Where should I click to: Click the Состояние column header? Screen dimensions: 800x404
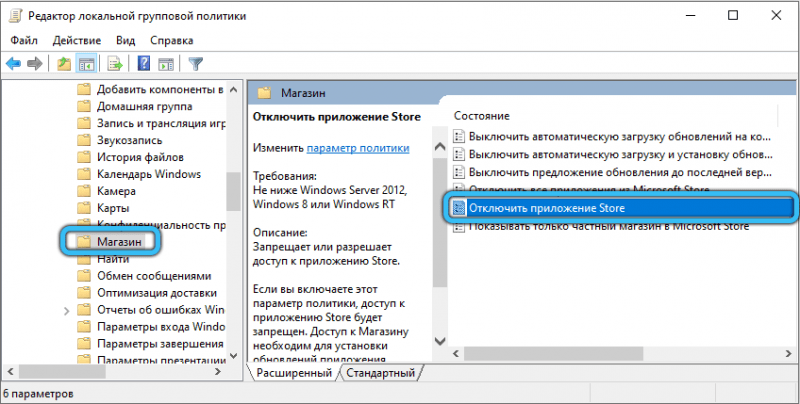pos(482,116)
